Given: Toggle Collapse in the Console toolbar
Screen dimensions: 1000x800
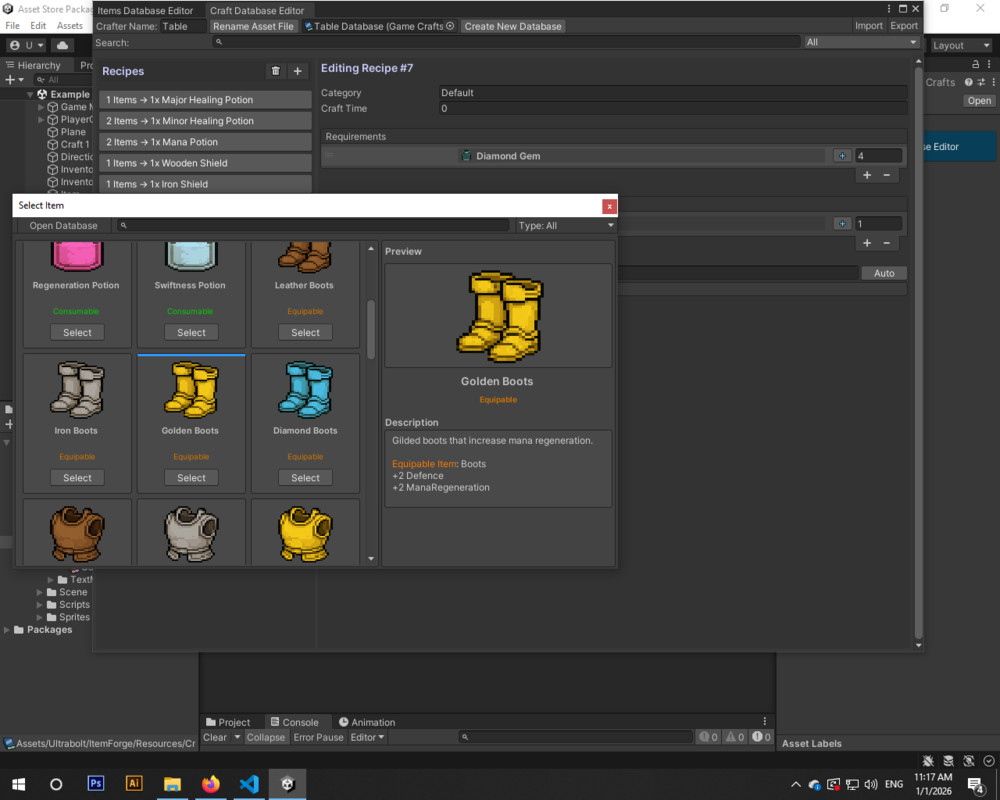Looking at the screenshot, I should [x=265, y=737].
